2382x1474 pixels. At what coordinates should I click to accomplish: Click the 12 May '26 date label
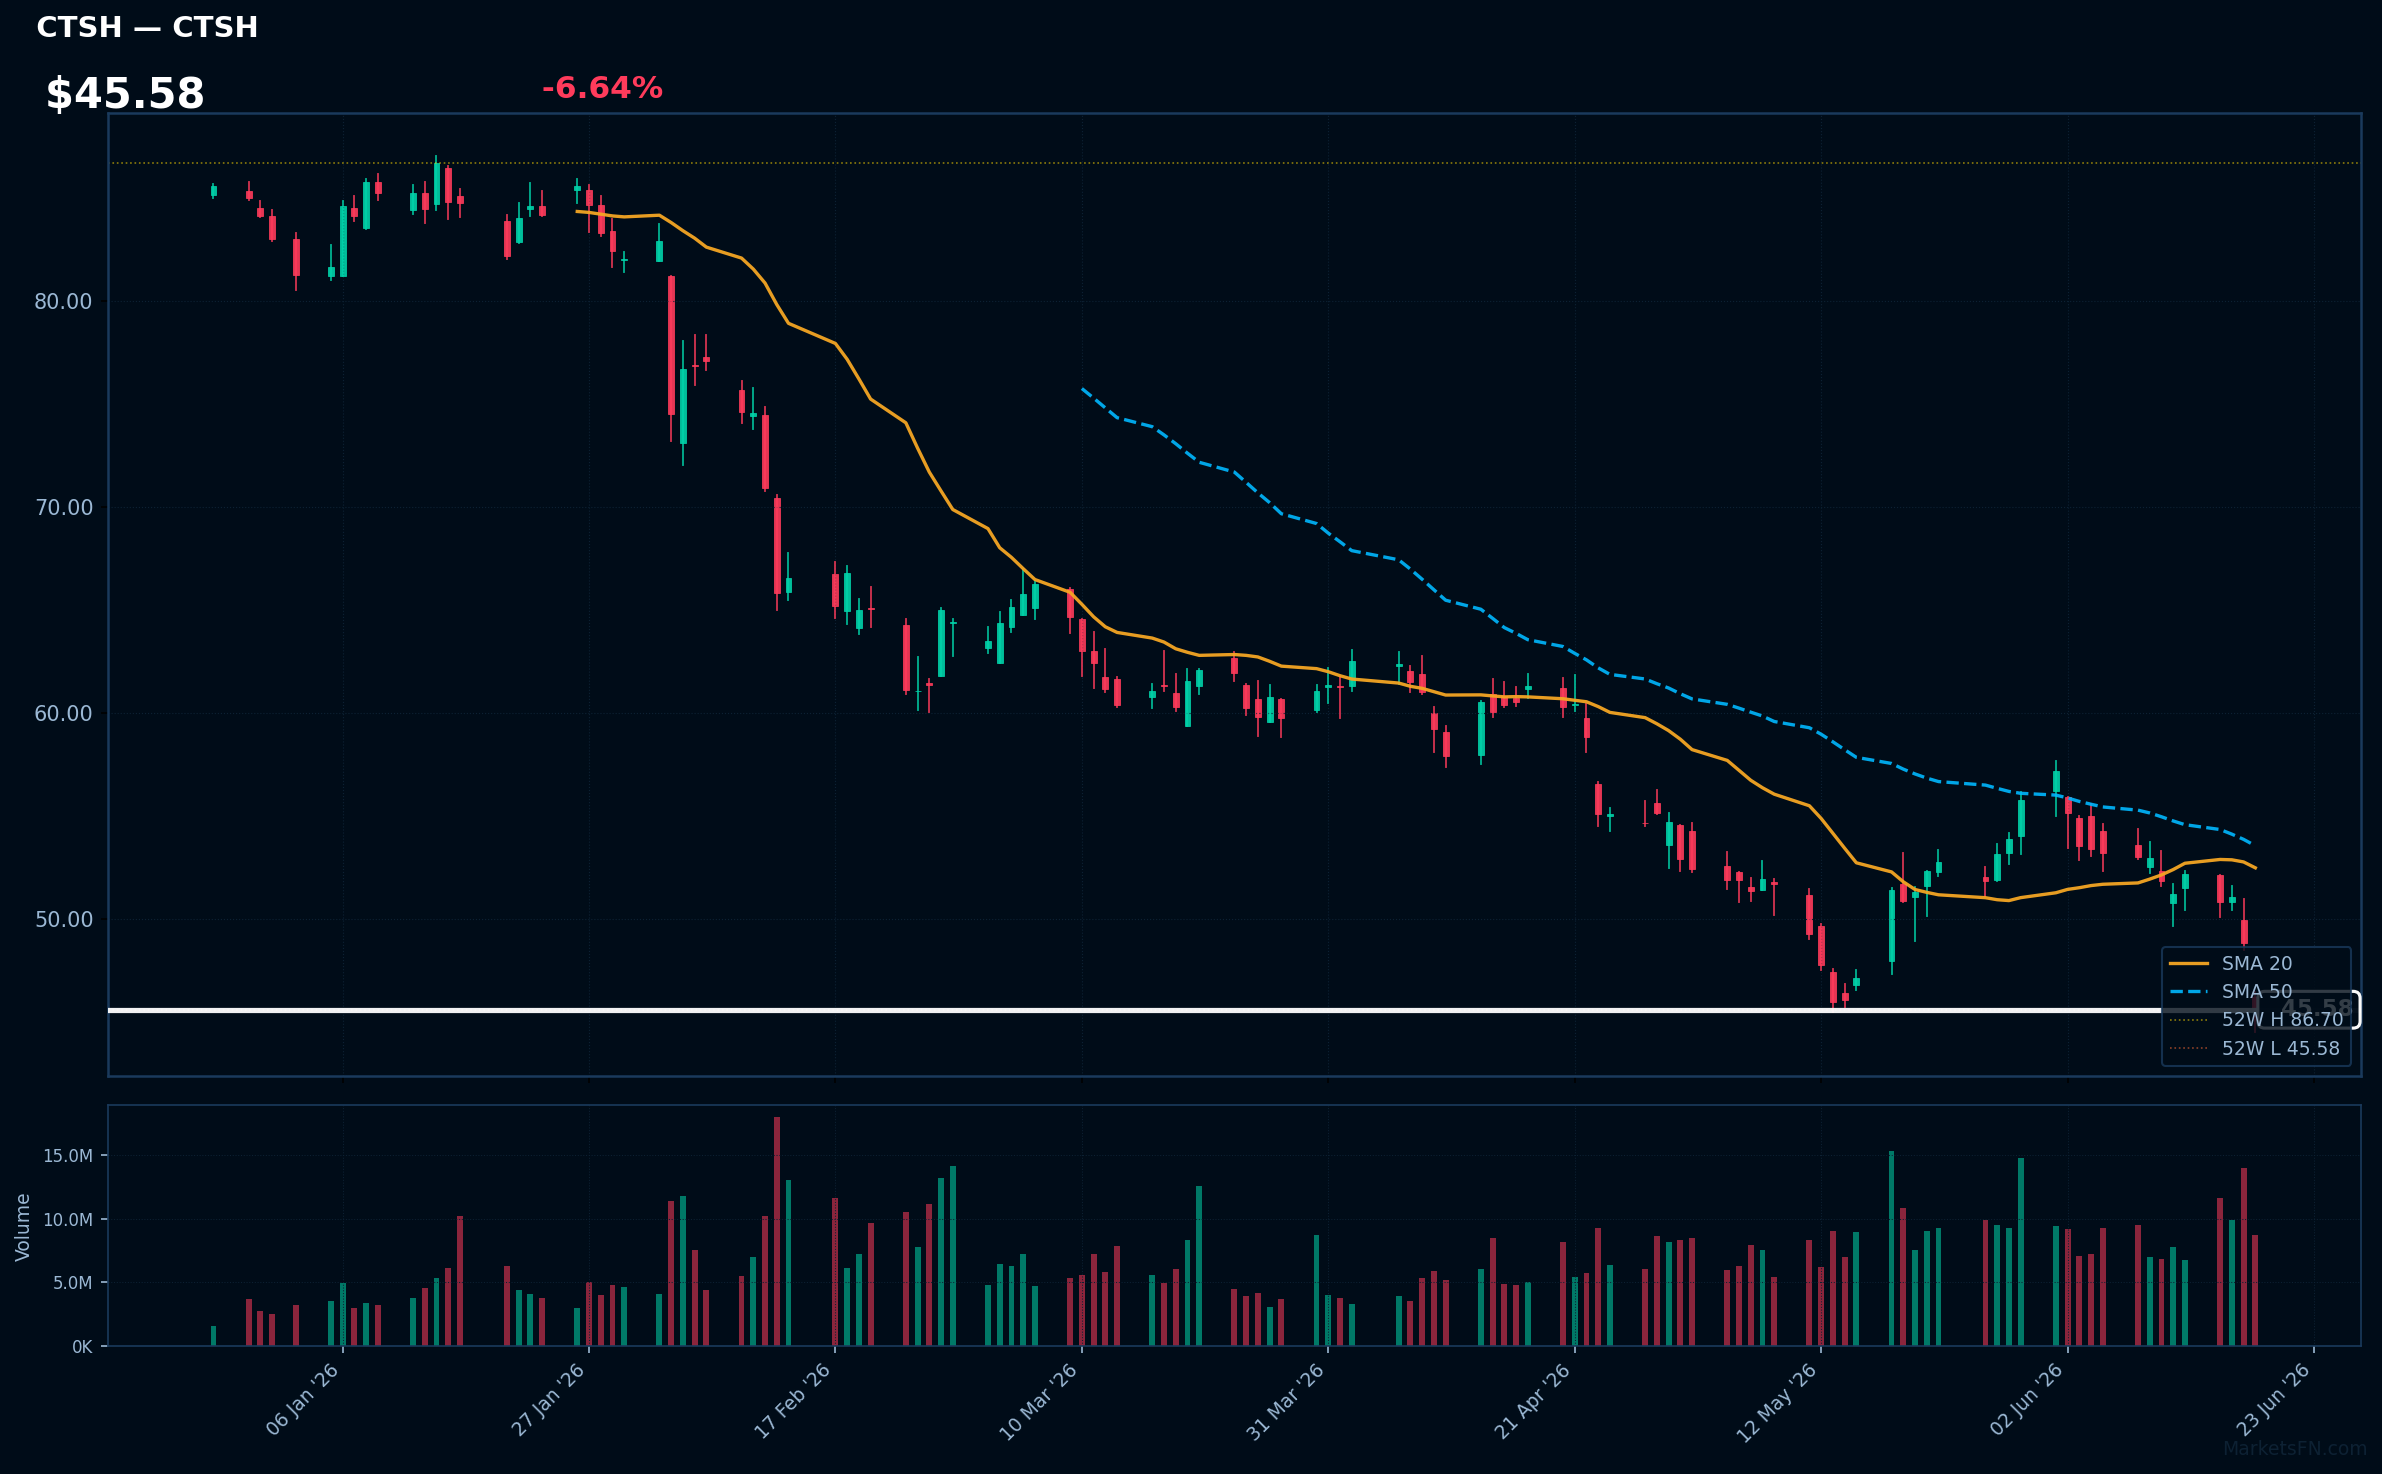1776,1400
